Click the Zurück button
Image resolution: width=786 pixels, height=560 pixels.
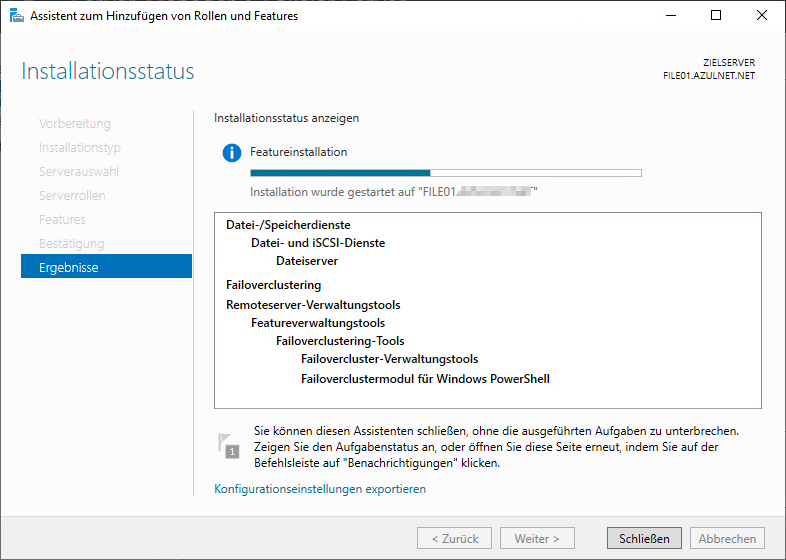[454, 538]
